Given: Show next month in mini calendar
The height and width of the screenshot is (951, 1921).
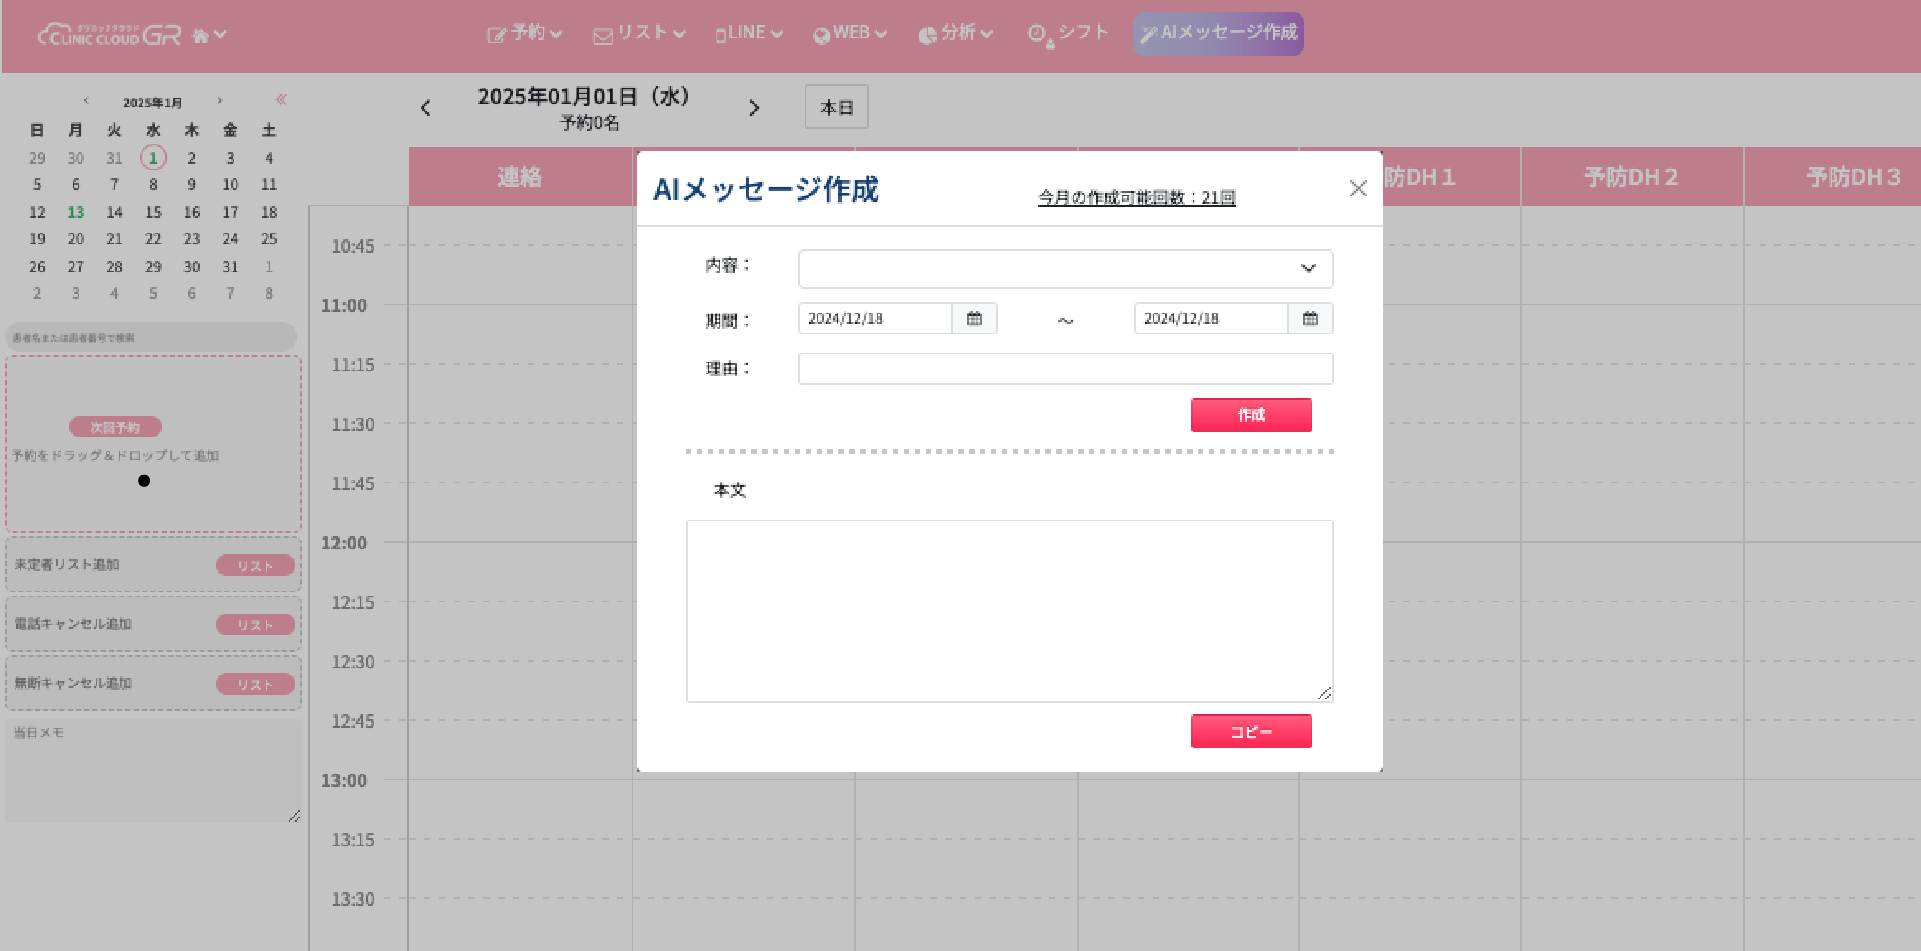Looking at the screenshot, I should pyautogui.click(x=220, y=101).
